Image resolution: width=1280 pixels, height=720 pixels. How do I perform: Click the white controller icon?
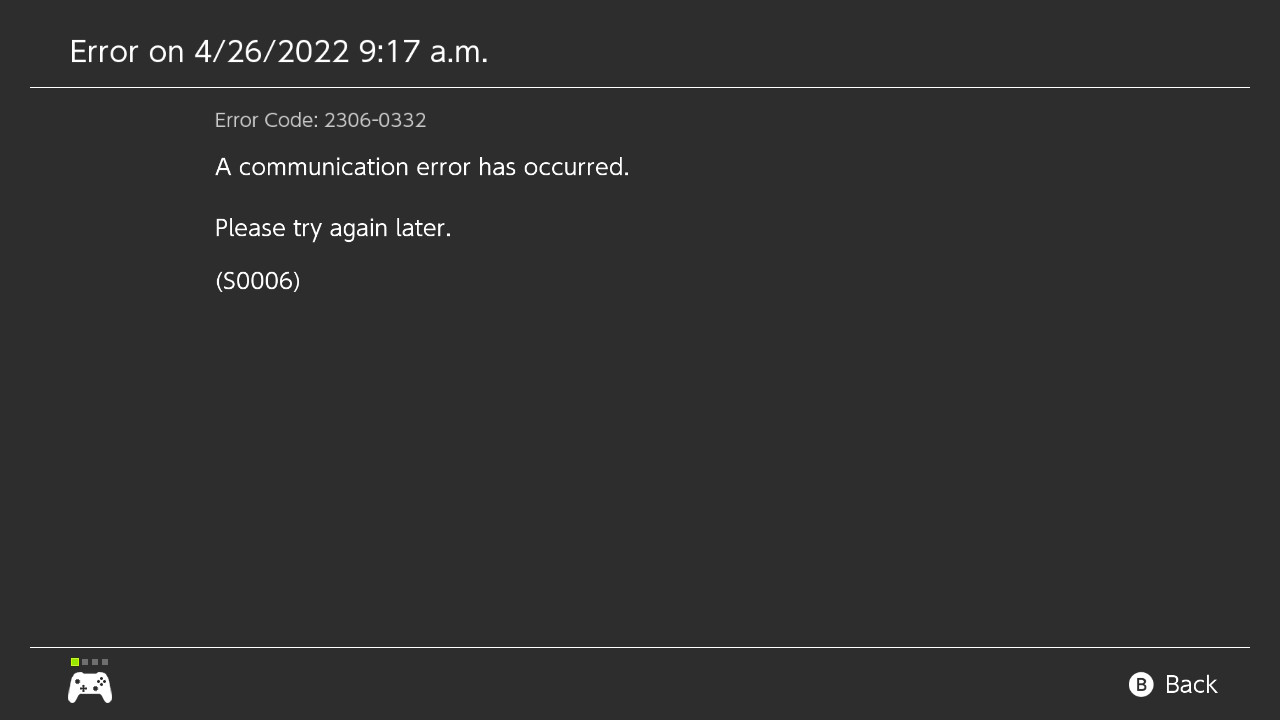(x=90, y=687)
